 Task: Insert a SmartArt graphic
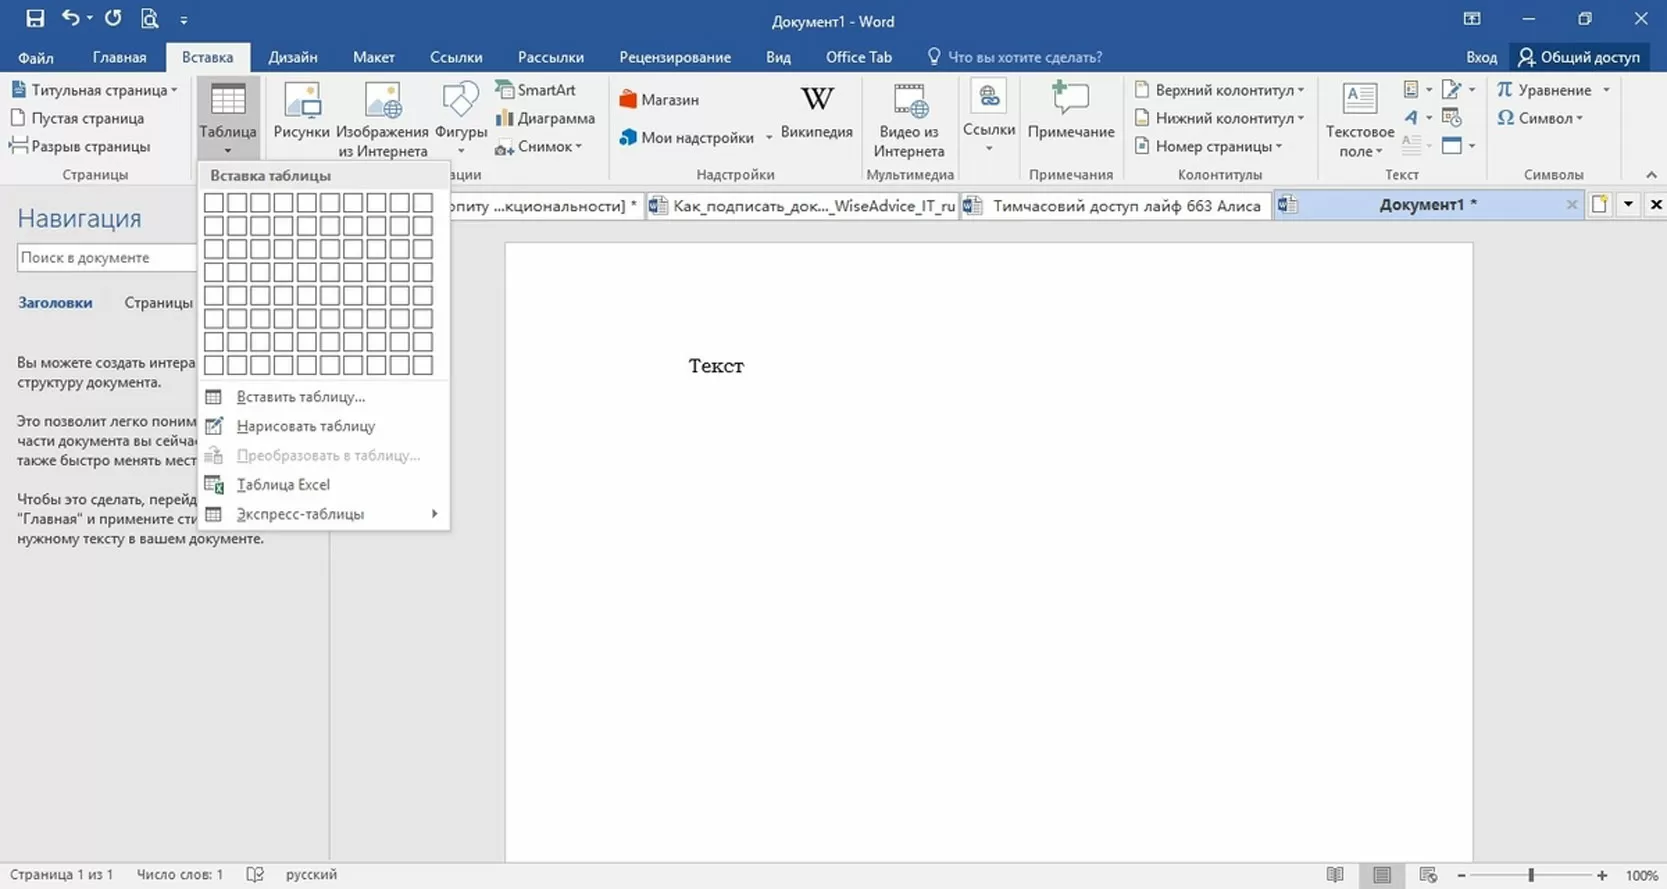coord(536,90)
